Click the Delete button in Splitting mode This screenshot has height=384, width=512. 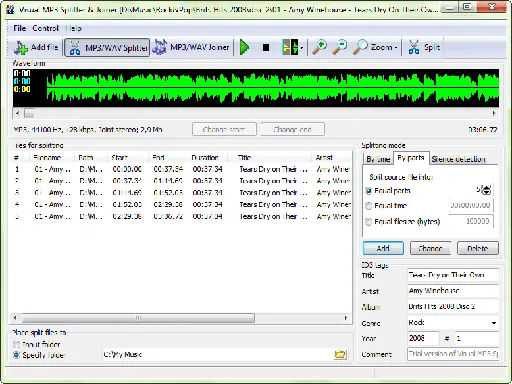pos(478,248)
